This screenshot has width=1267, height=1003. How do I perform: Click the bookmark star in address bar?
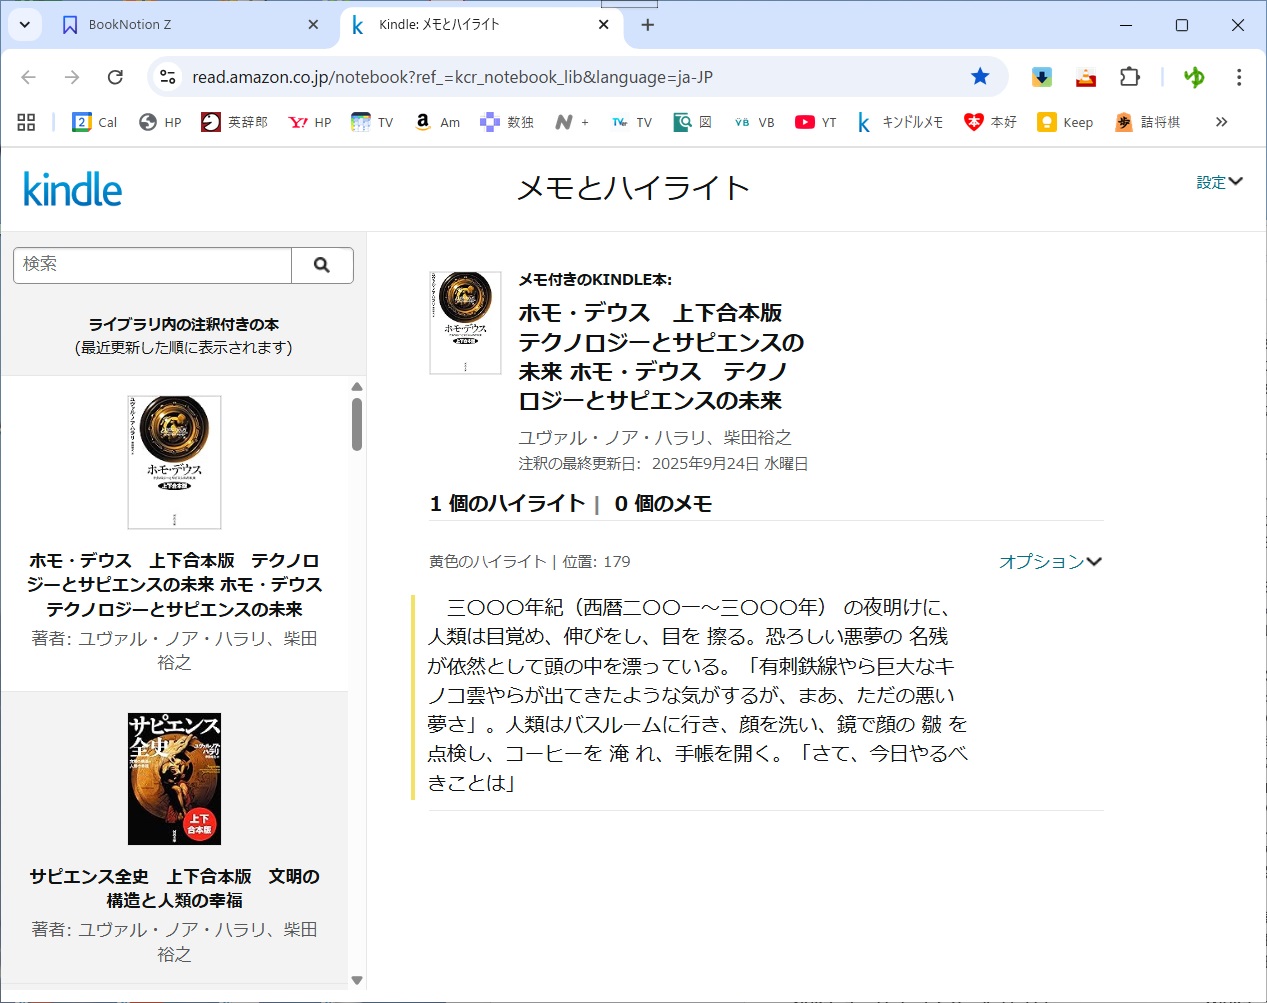[980, 77]
